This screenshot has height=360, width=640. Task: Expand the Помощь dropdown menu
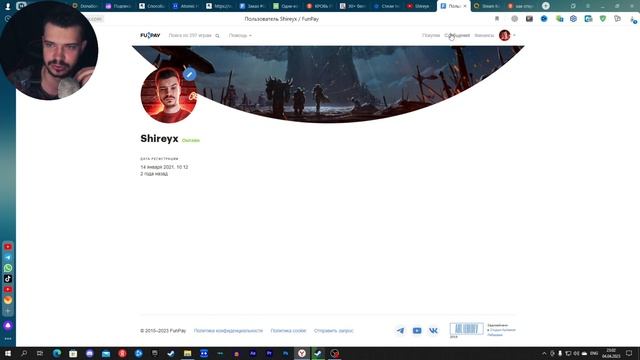pyautogui.click(x=240, y=36)
